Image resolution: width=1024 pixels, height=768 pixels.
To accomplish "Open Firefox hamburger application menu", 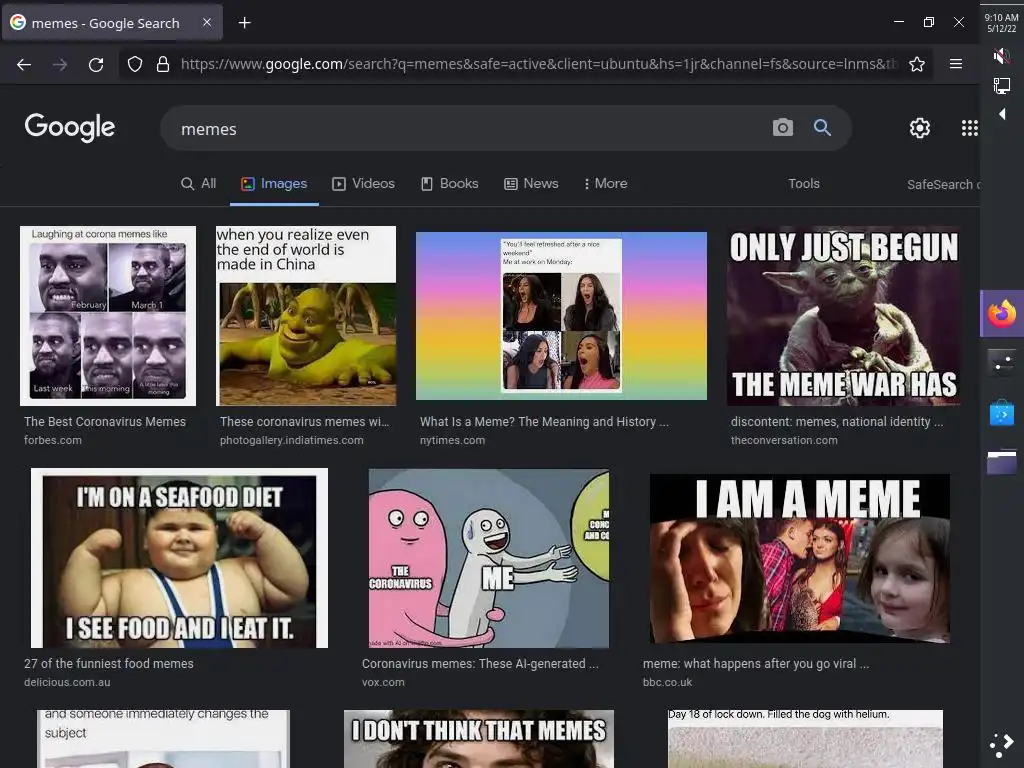I will [955, 64].
